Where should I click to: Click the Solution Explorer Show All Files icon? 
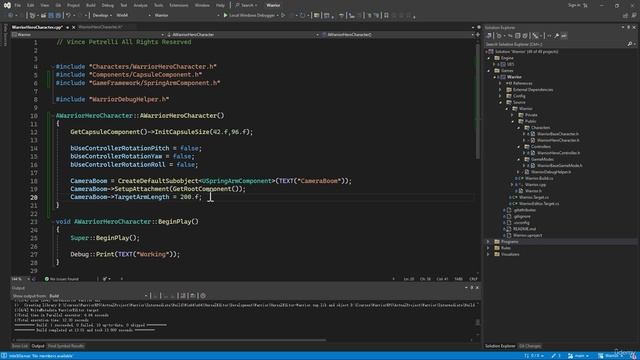pos(525,36)
